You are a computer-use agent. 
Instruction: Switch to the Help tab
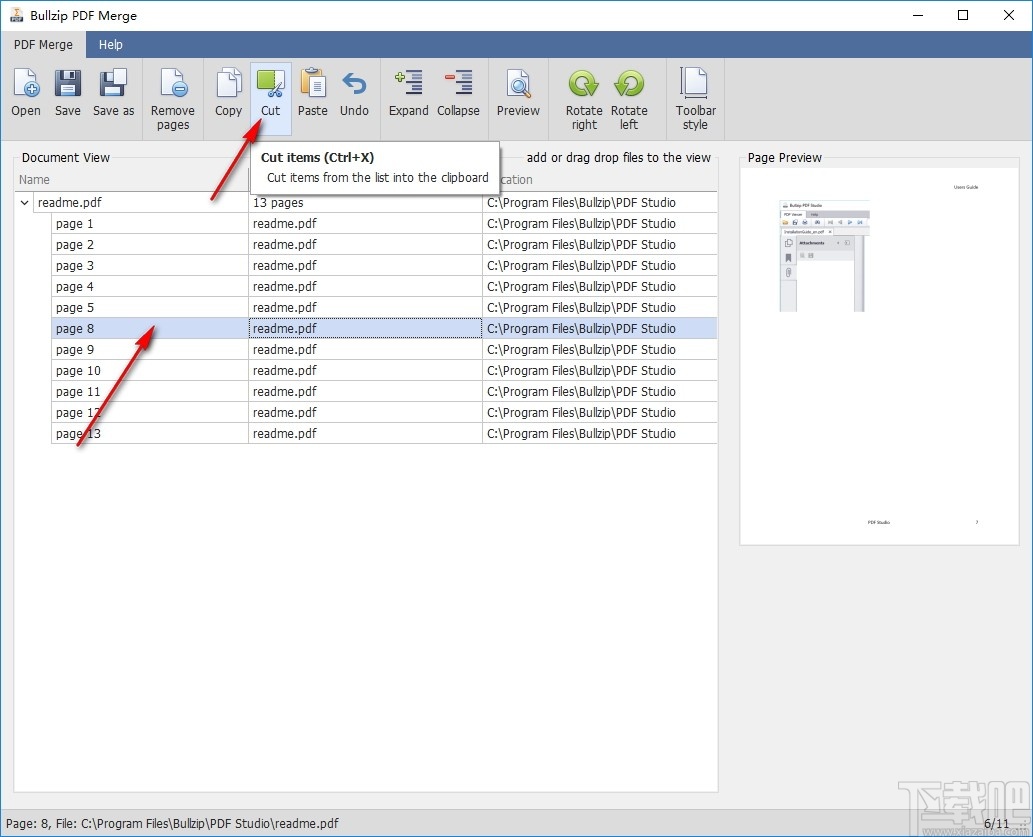110,44
